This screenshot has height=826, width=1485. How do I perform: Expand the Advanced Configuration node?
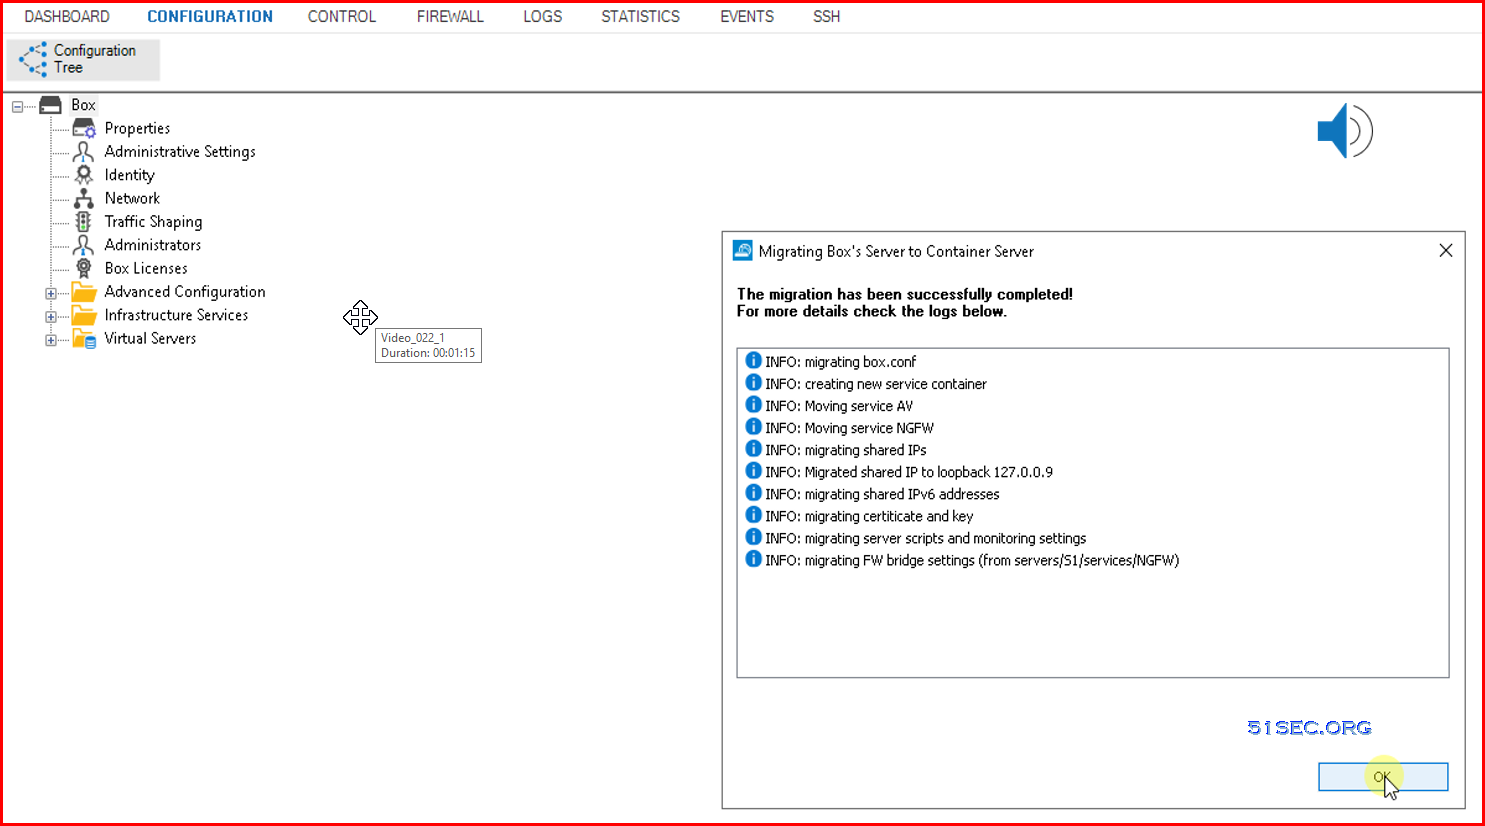click(50, 293)
